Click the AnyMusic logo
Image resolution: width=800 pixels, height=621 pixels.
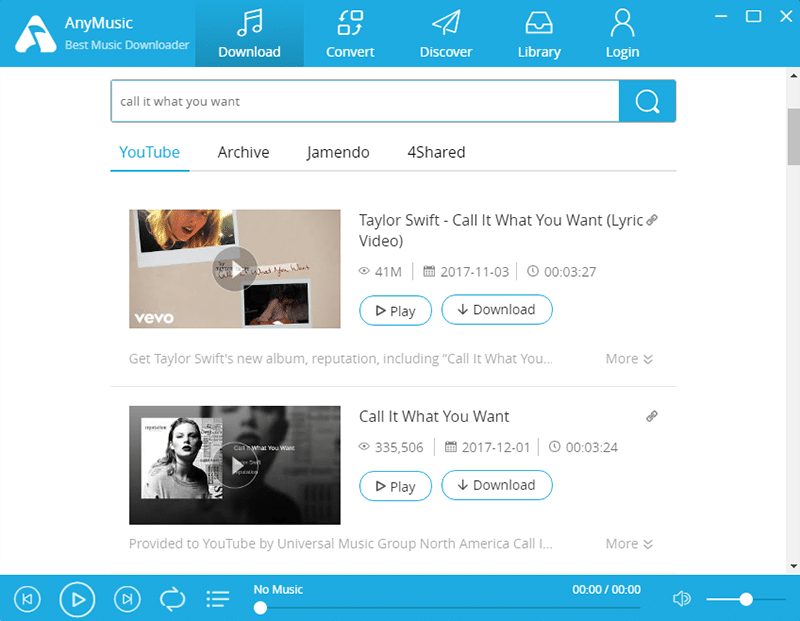[34, 35]
